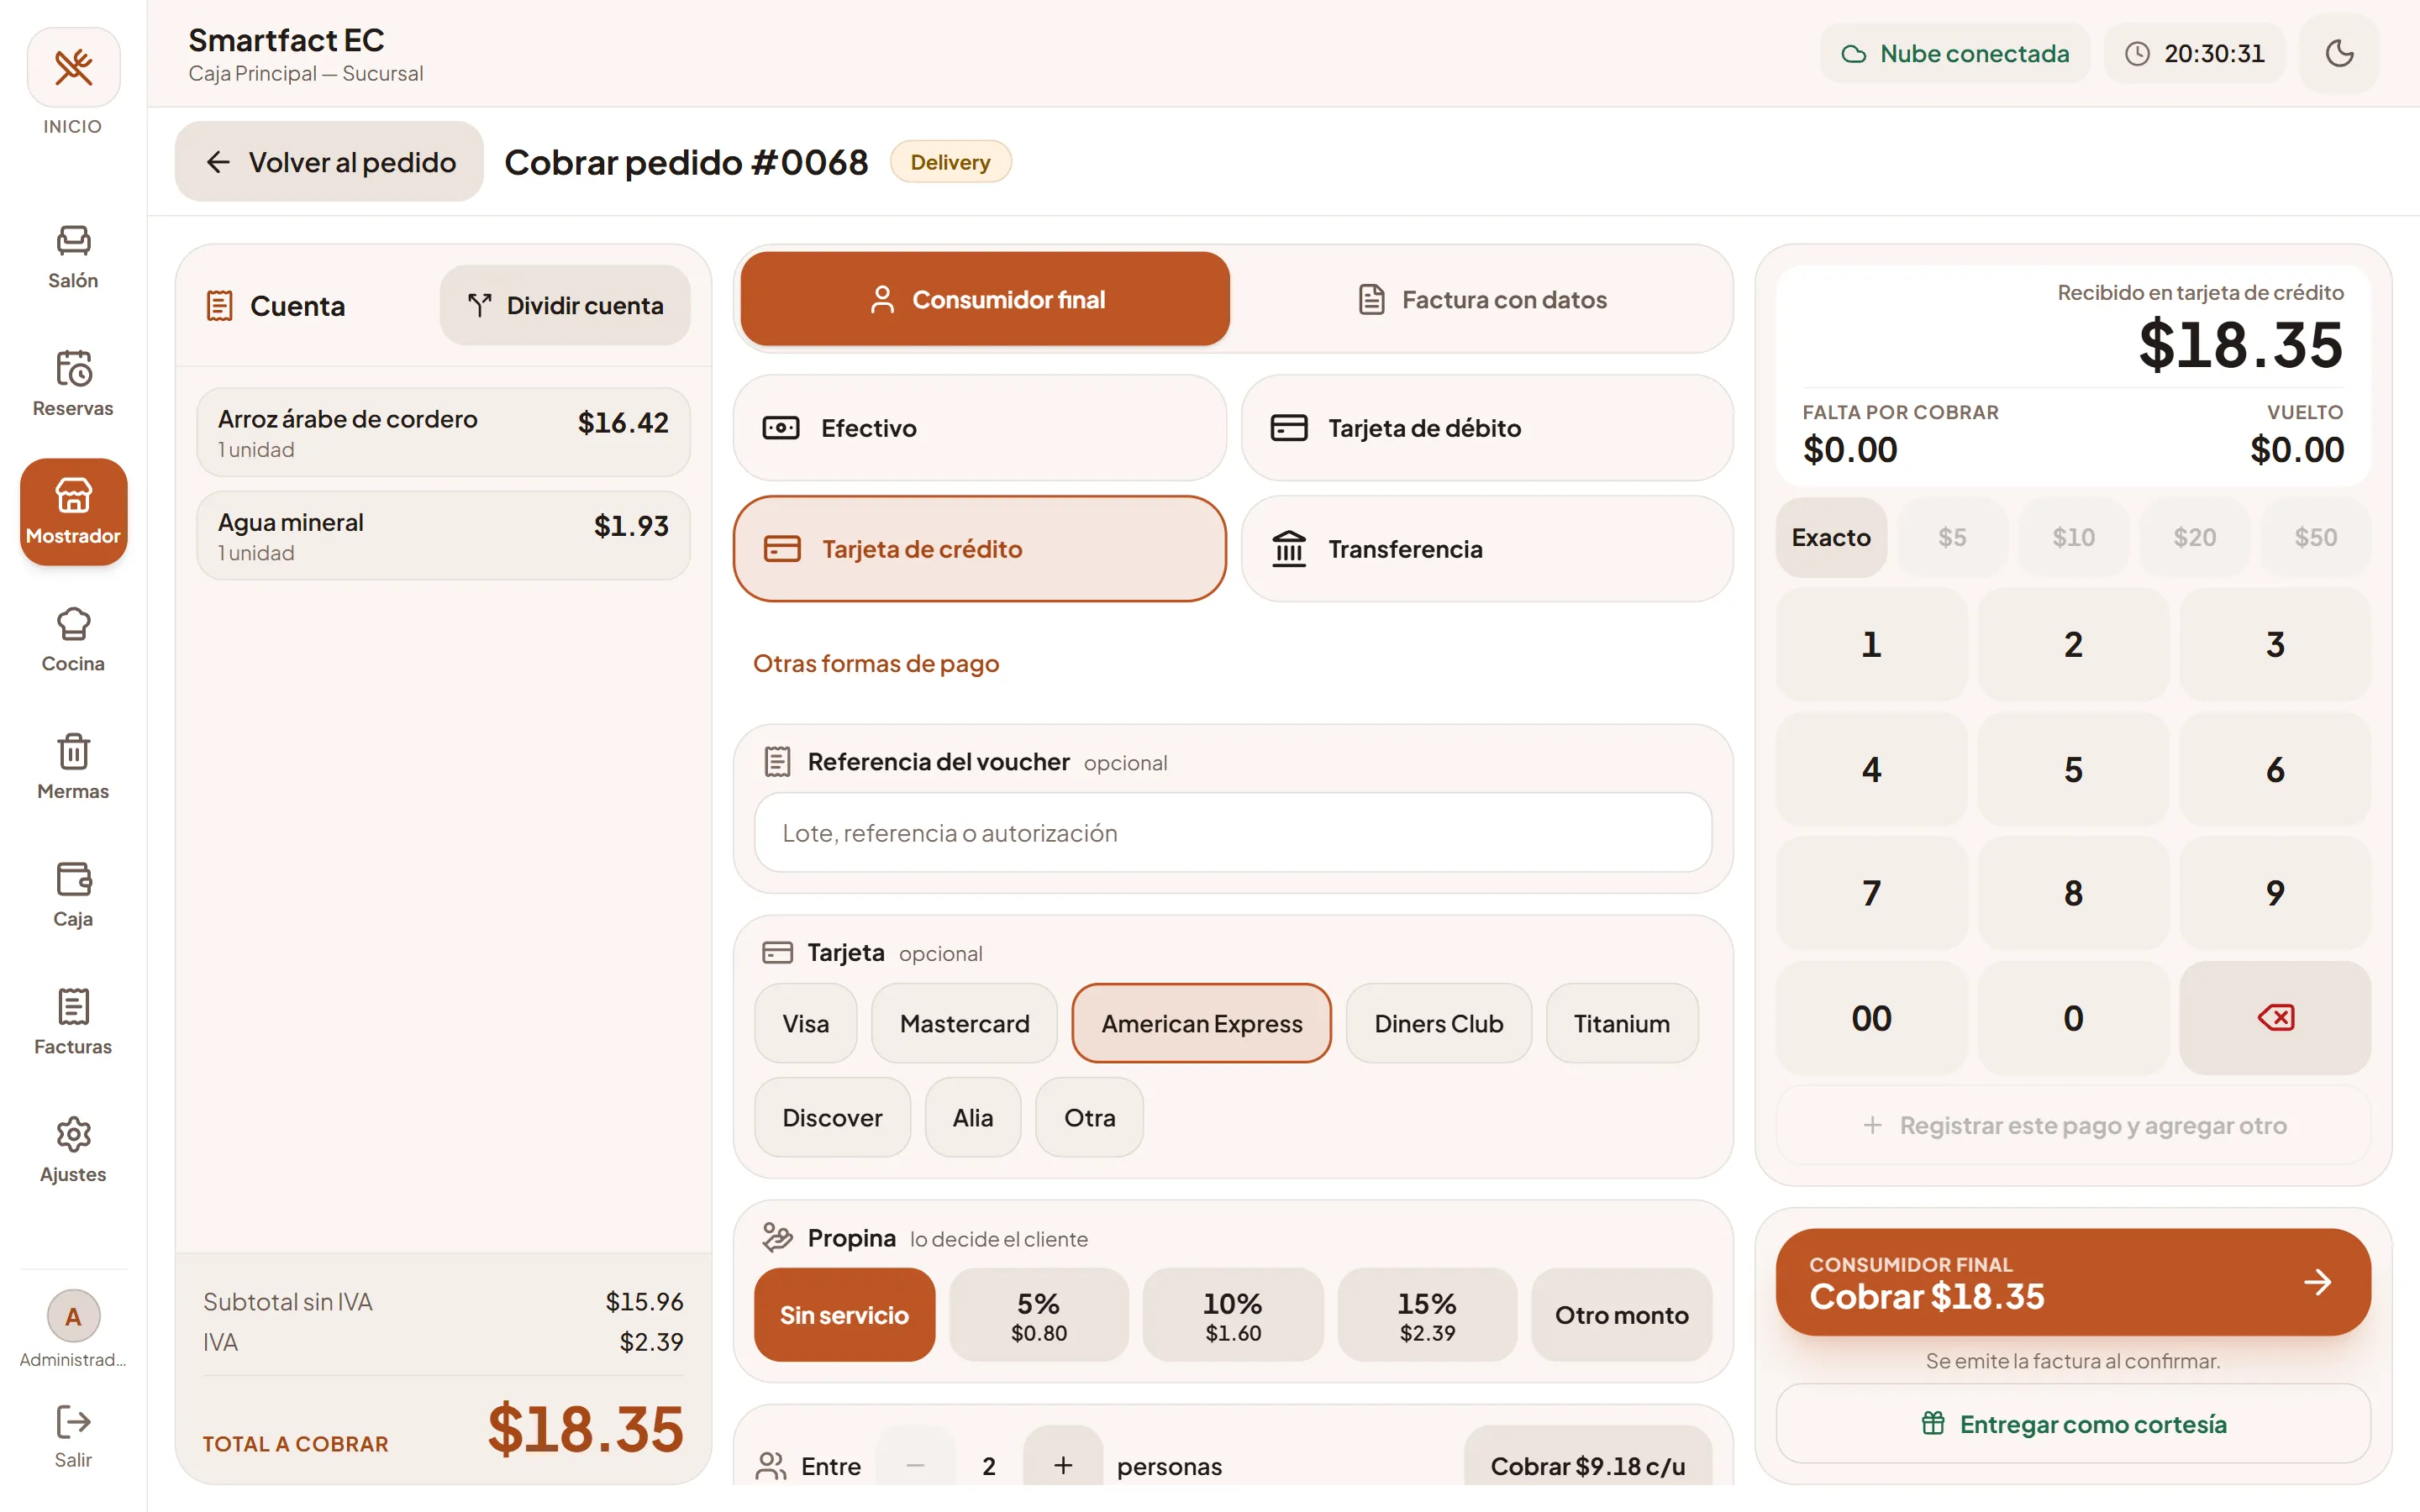Go to Salón in sidebar
The width and height of the screenshot is (2420, 1512).
(73, 256)
